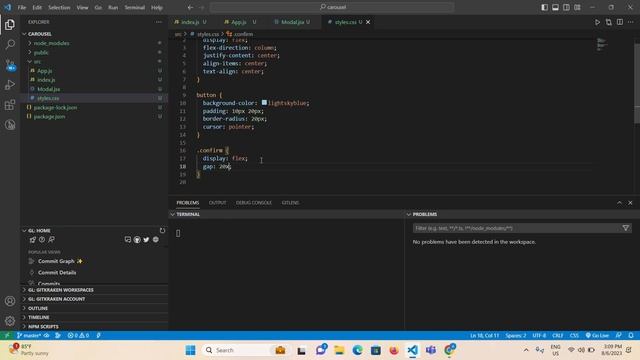Click the filter funnel icon in Problems

pyautogui.click(x=625, y=228)
